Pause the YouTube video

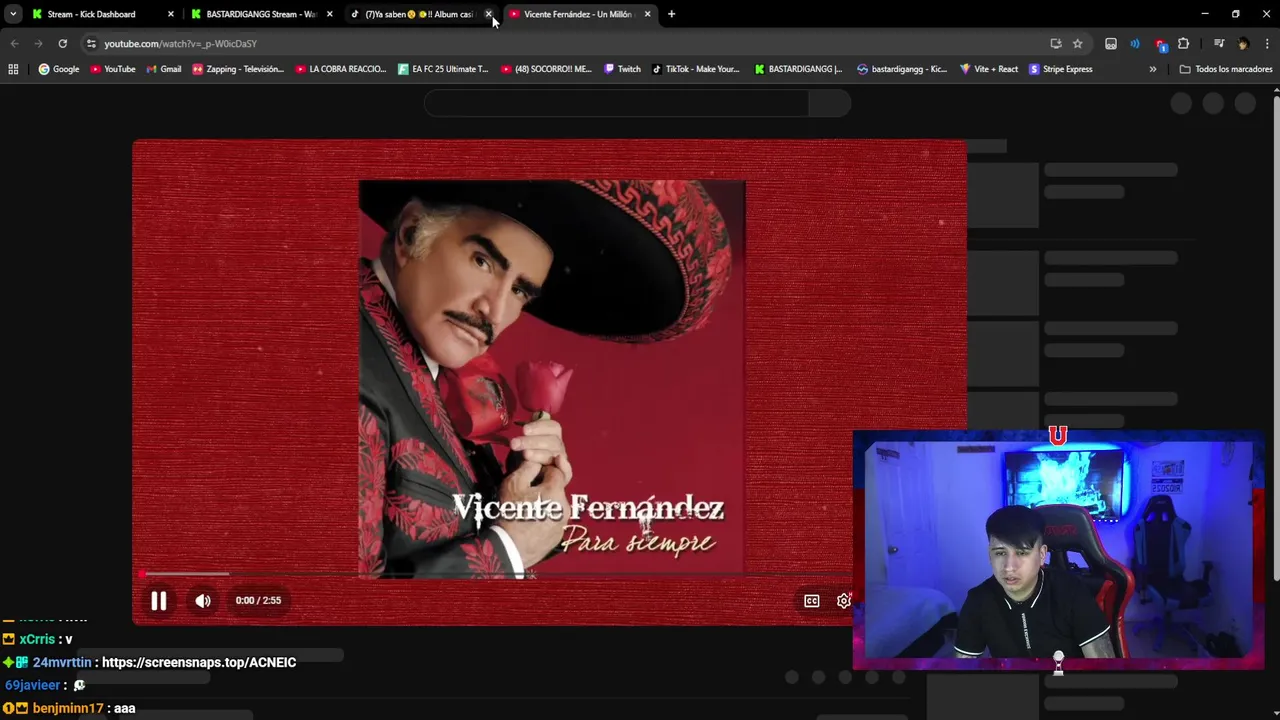point(158,601)
